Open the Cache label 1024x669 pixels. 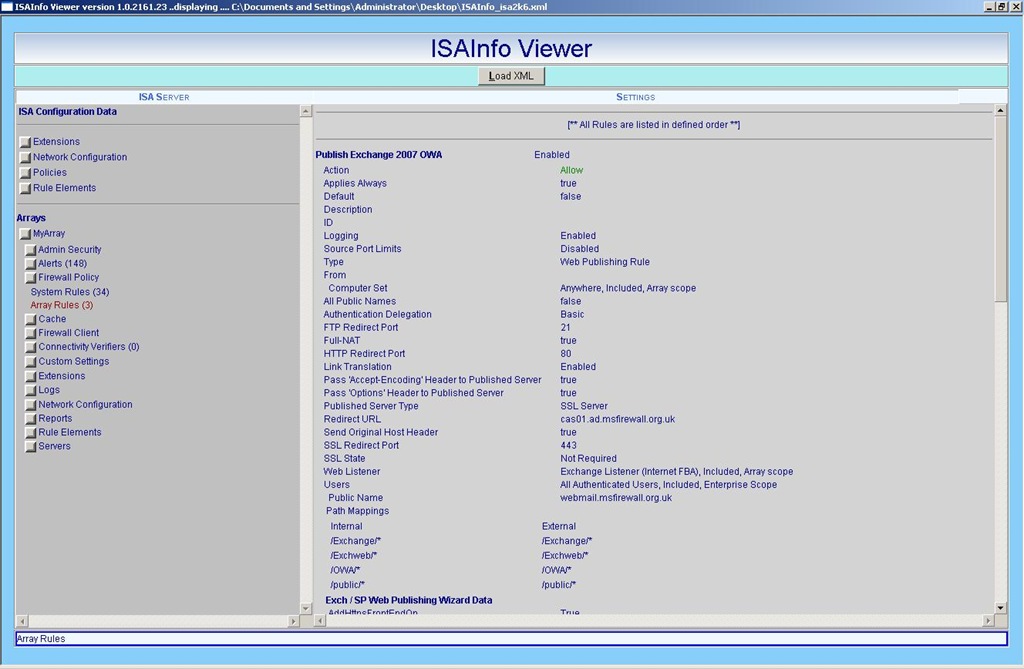pos(52,319)
